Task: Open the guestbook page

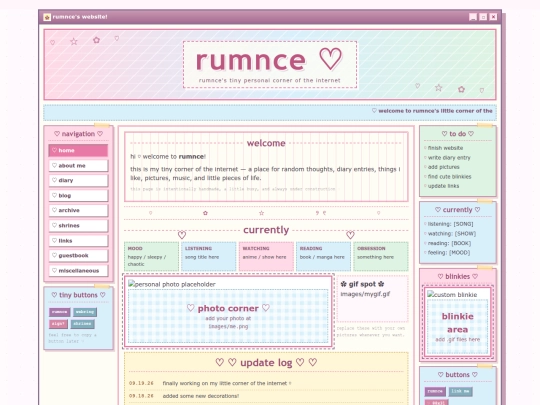Action: (78, 256)
